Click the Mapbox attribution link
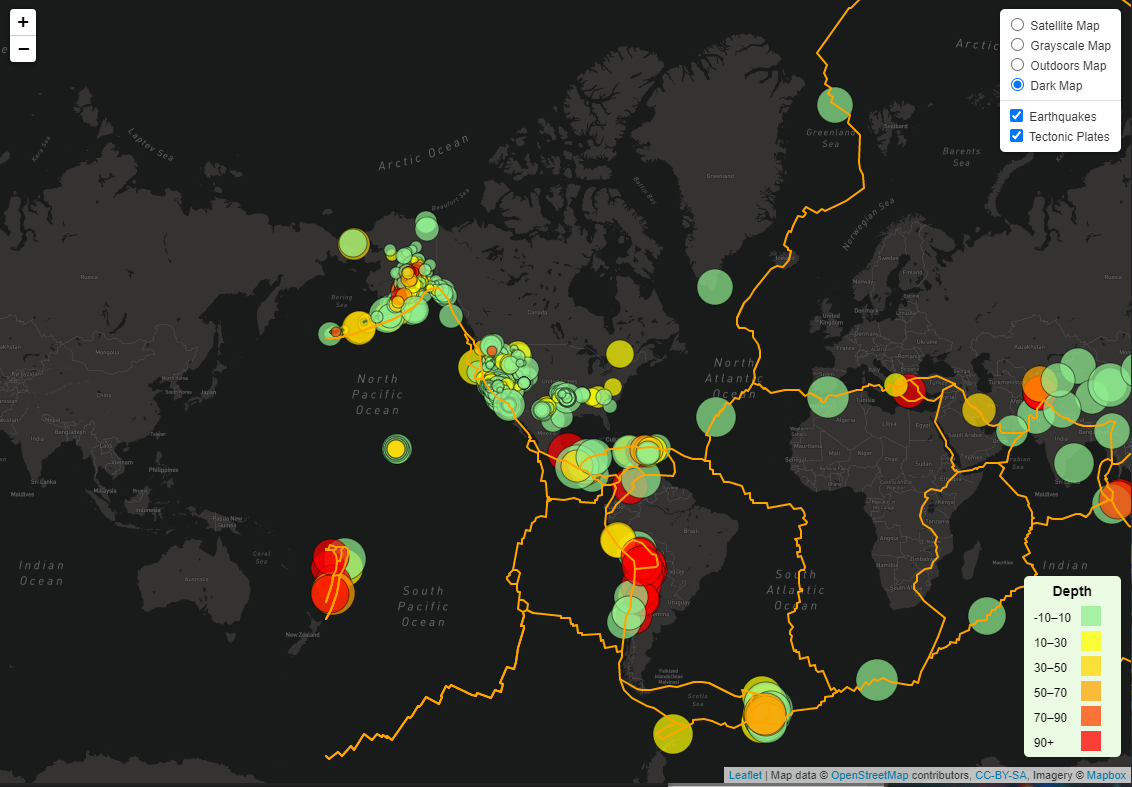The height and width of the screenshot is (787, 1132). click(x=1105, y=775)
